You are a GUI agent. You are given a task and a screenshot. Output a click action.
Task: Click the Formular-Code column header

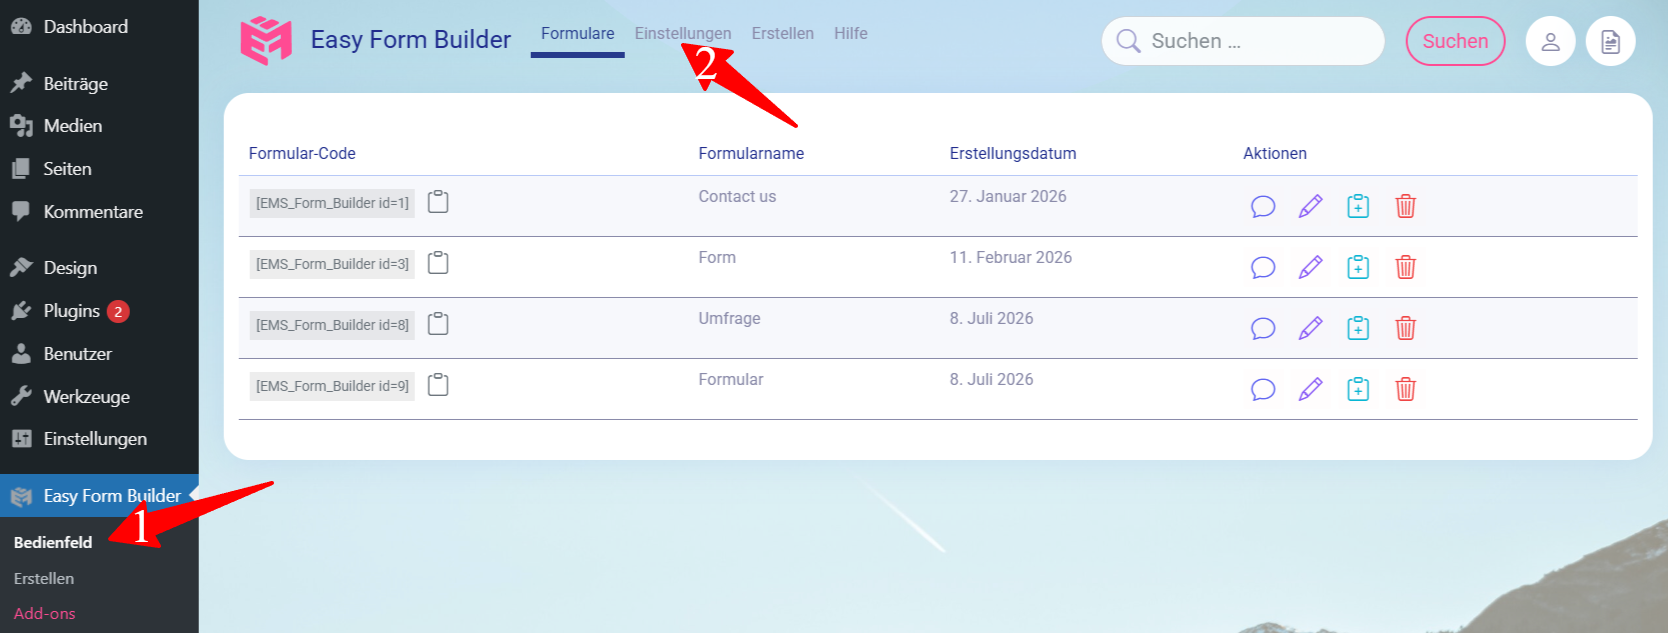coord(302,153)
